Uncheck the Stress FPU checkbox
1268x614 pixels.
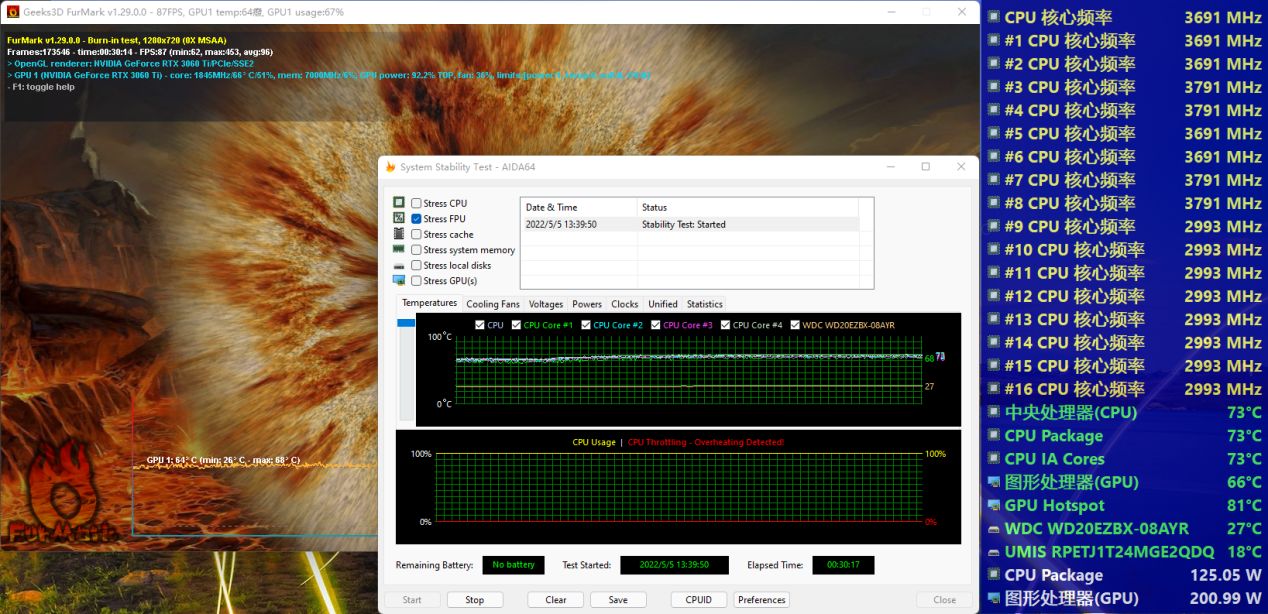click(x=417, y=218)
